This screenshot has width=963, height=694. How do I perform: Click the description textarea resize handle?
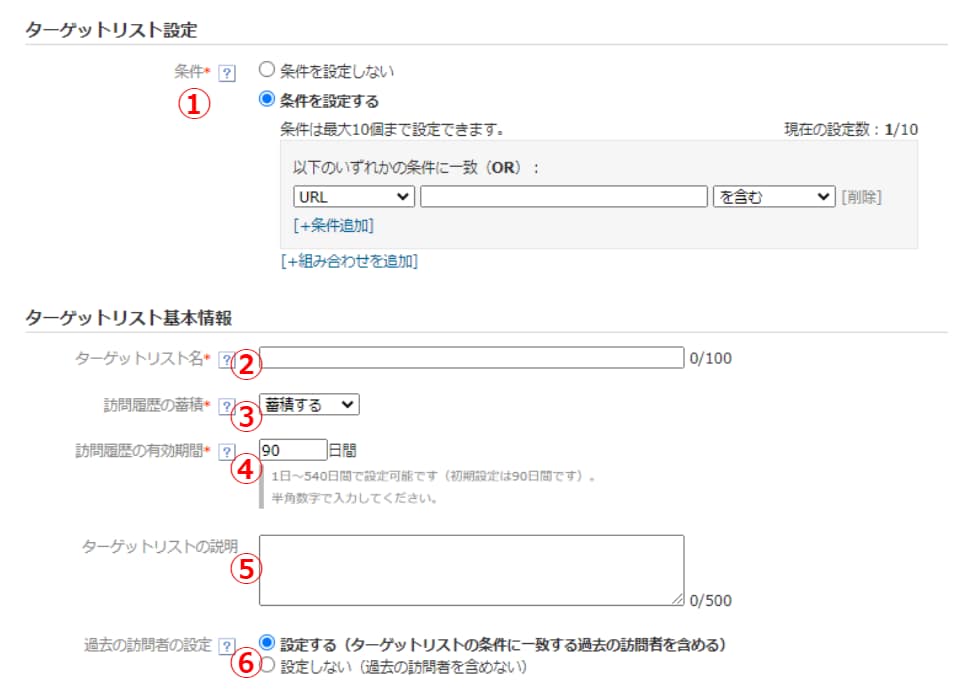point(678,599)
